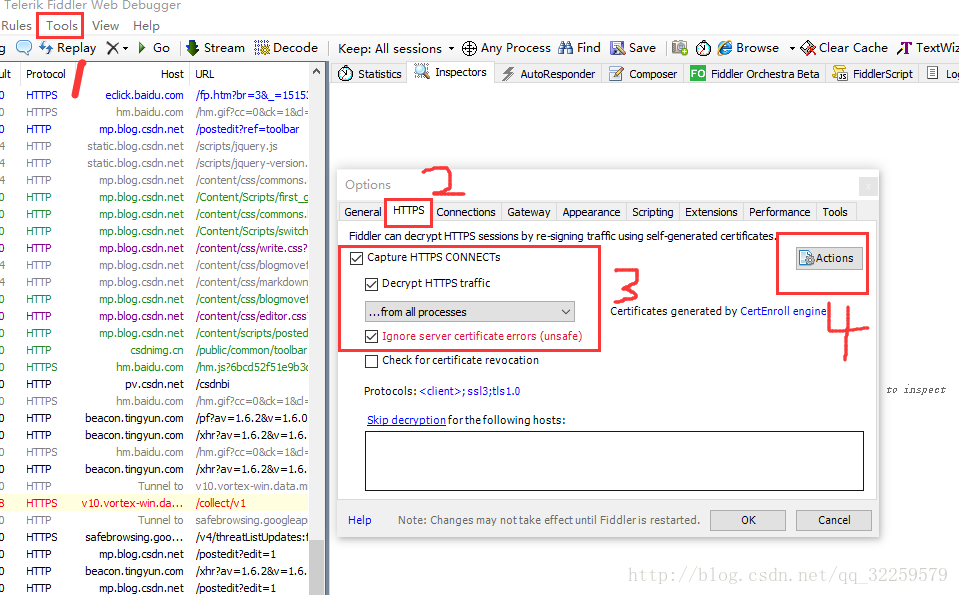This screenshot has width=959, height=595.
Task: Select the General options tab
Action: point(362,212)
